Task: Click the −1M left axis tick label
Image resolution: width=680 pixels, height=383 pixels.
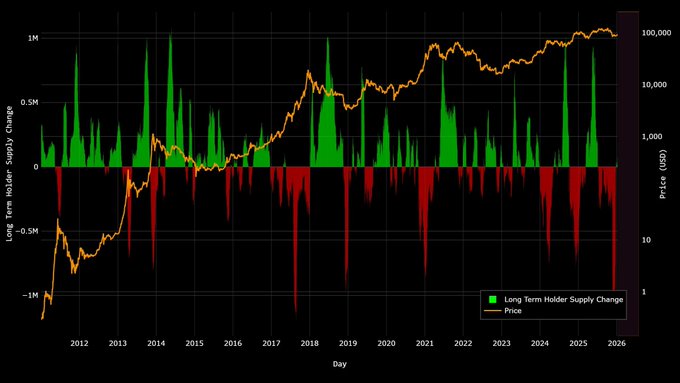Action: click(x=30, y=295)
